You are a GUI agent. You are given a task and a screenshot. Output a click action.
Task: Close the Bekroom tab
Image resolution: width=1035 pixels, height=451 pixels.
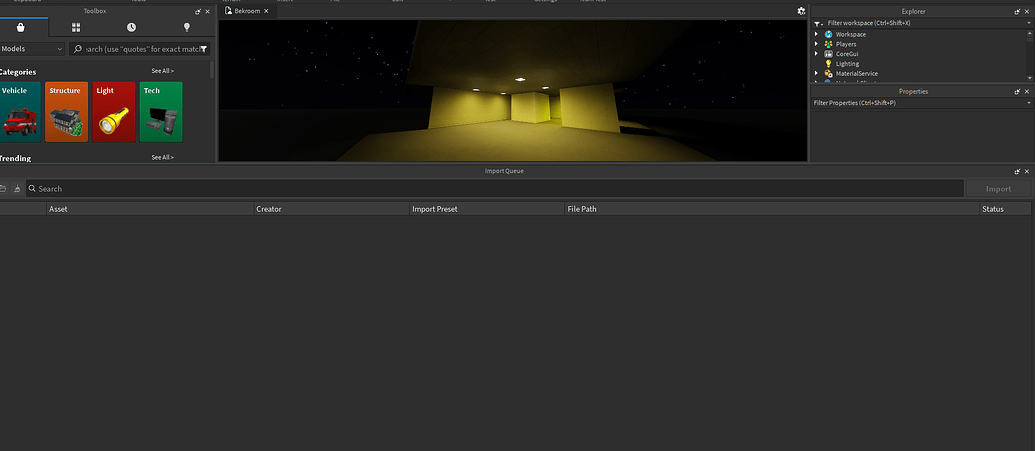266,11
